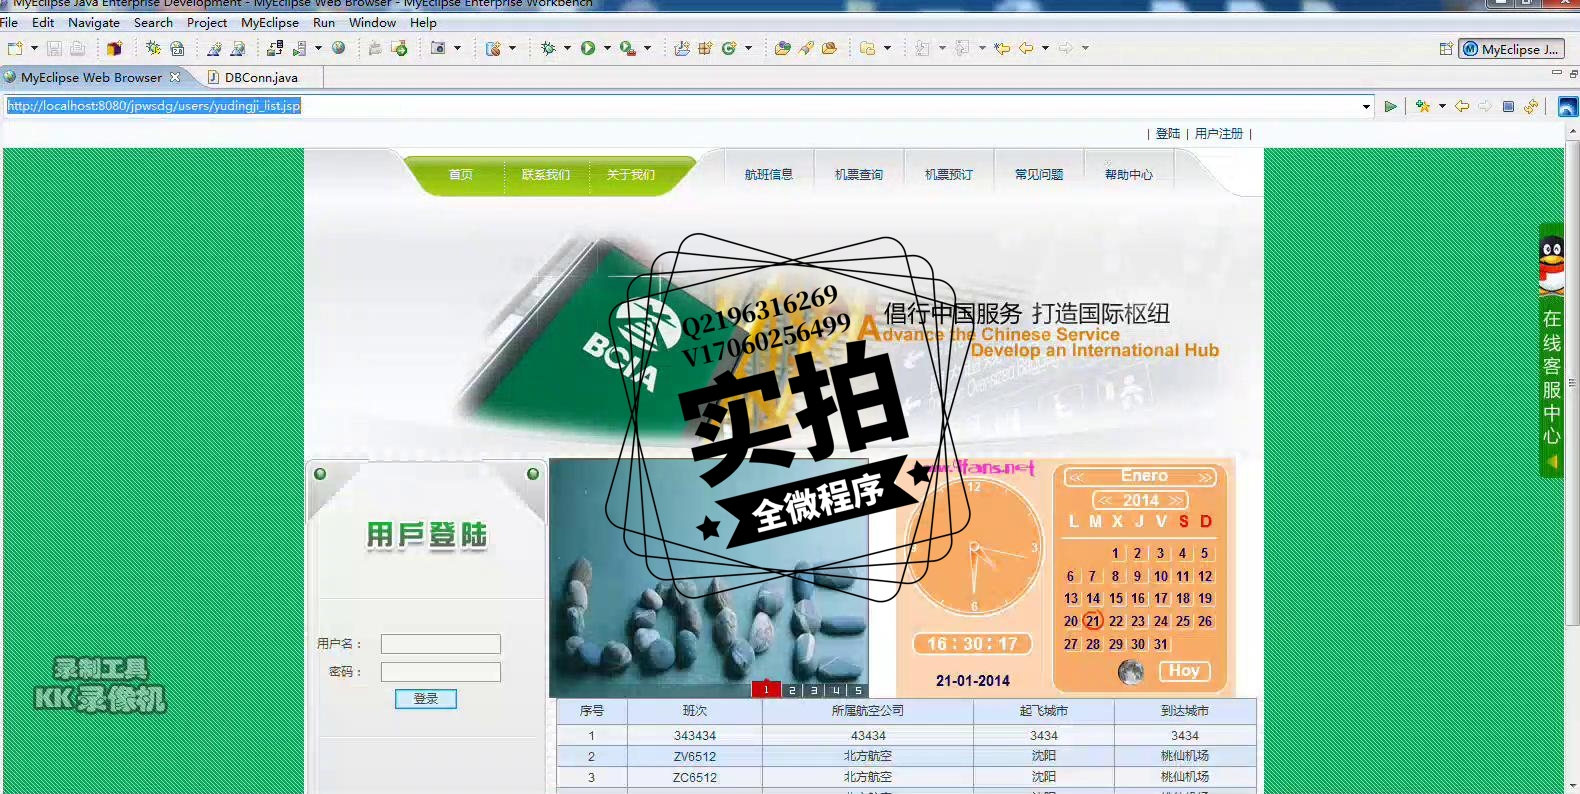The image size is (1580, 794).
Task: Open the dropdown next to New icon
Action: click(34, 48)
